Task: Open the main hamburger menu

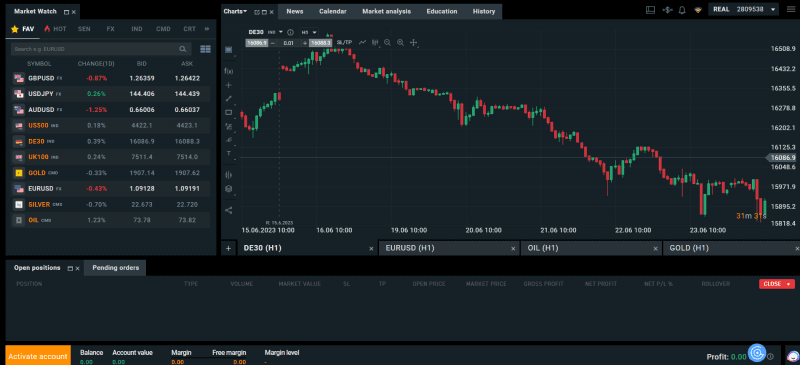Action: click(790, 10)
